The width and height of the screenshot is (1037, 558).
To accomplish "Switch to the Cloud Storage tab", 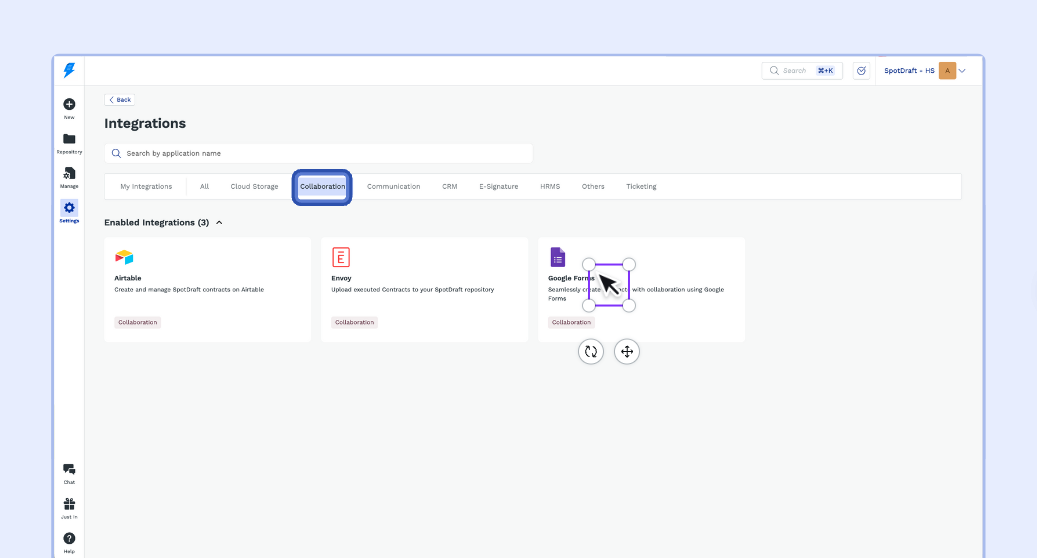I will [x=254, y=186].
